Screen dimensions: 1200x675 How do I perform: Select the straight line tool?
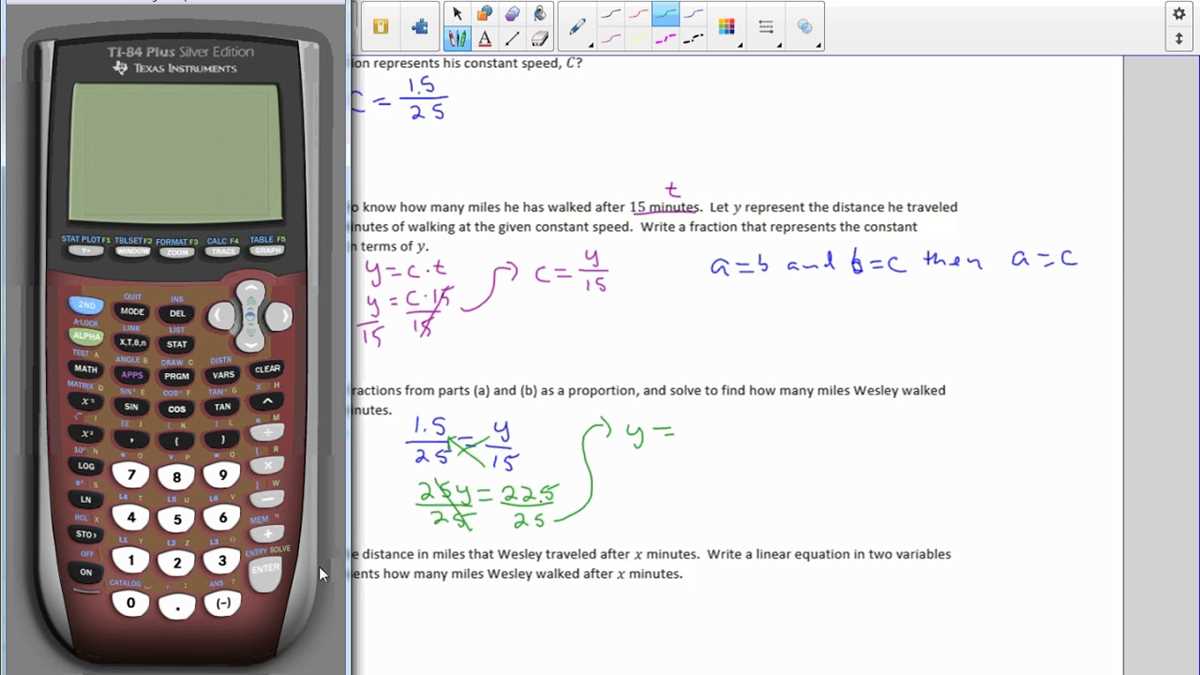(512, 39)
